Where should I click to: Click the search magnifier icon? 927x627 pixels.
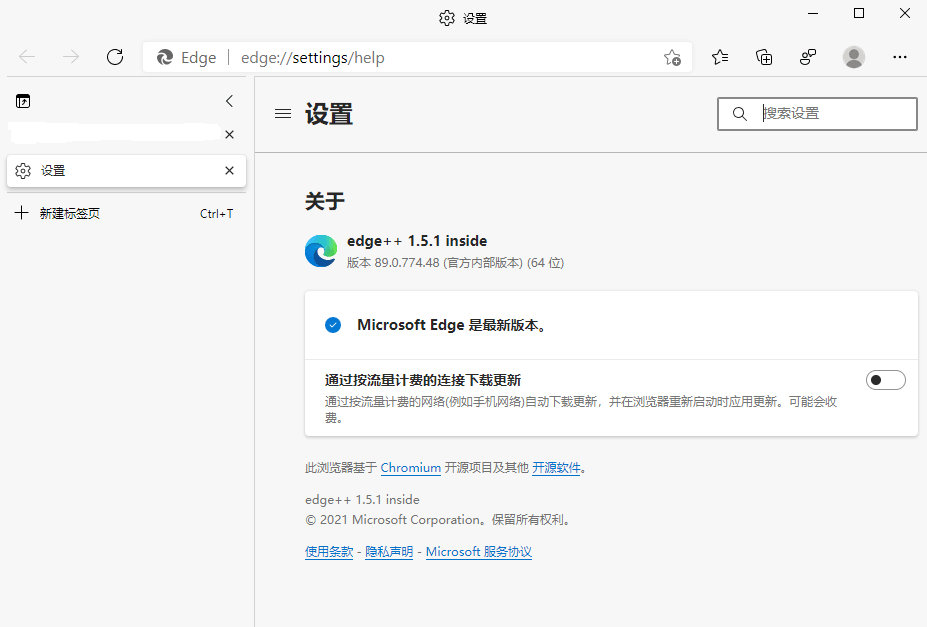(x=740, y=113)
